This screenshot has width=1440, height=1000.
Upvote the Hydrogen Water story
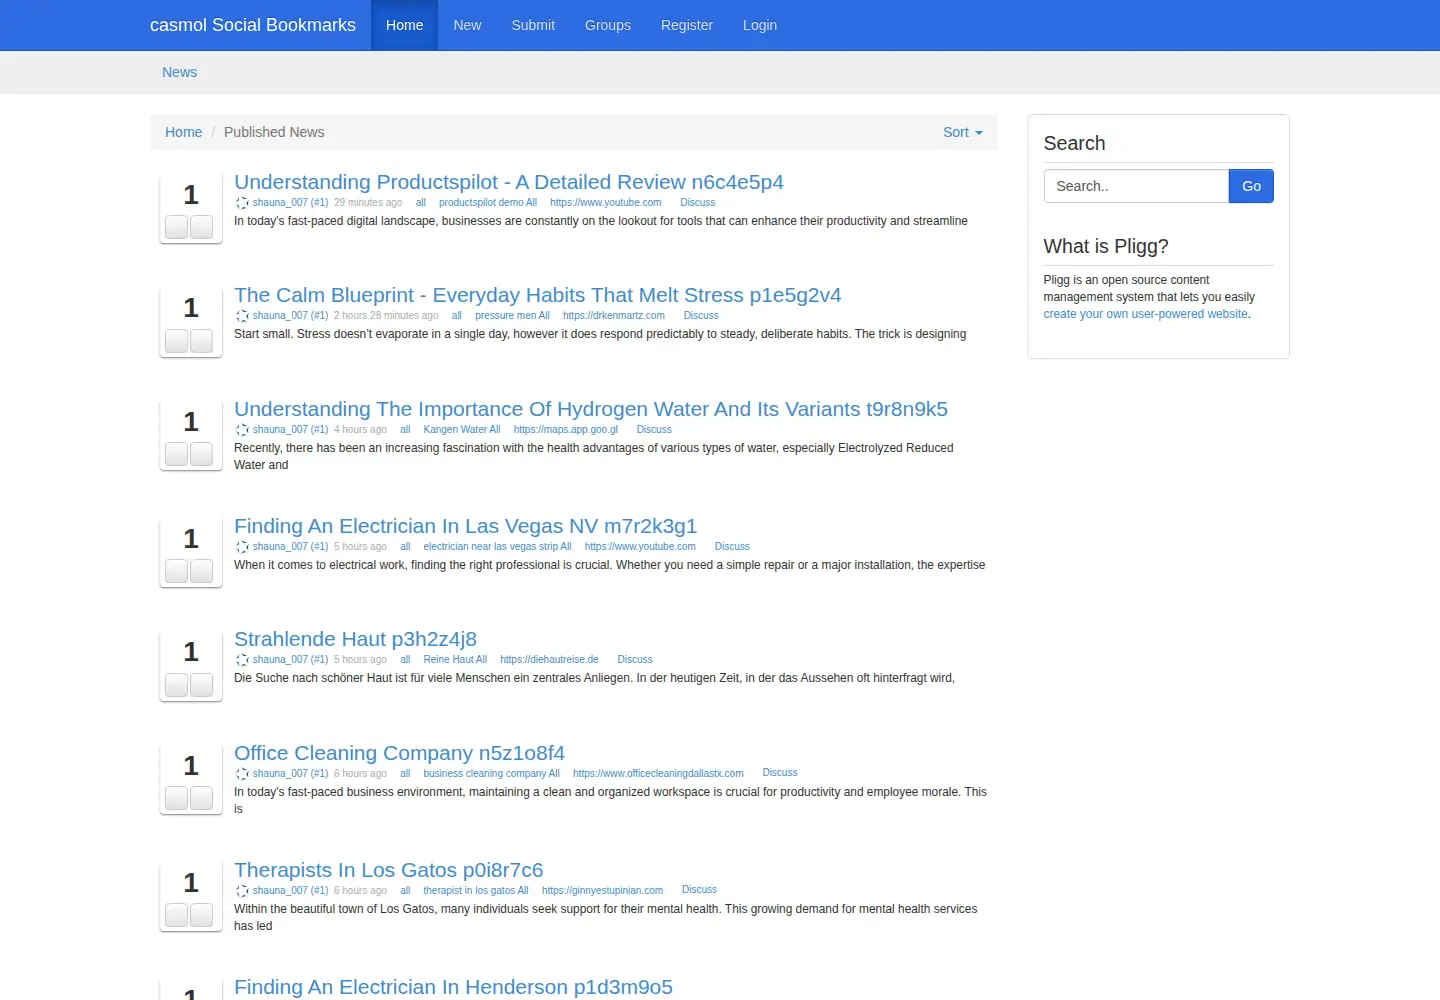(x=177, y=454)
